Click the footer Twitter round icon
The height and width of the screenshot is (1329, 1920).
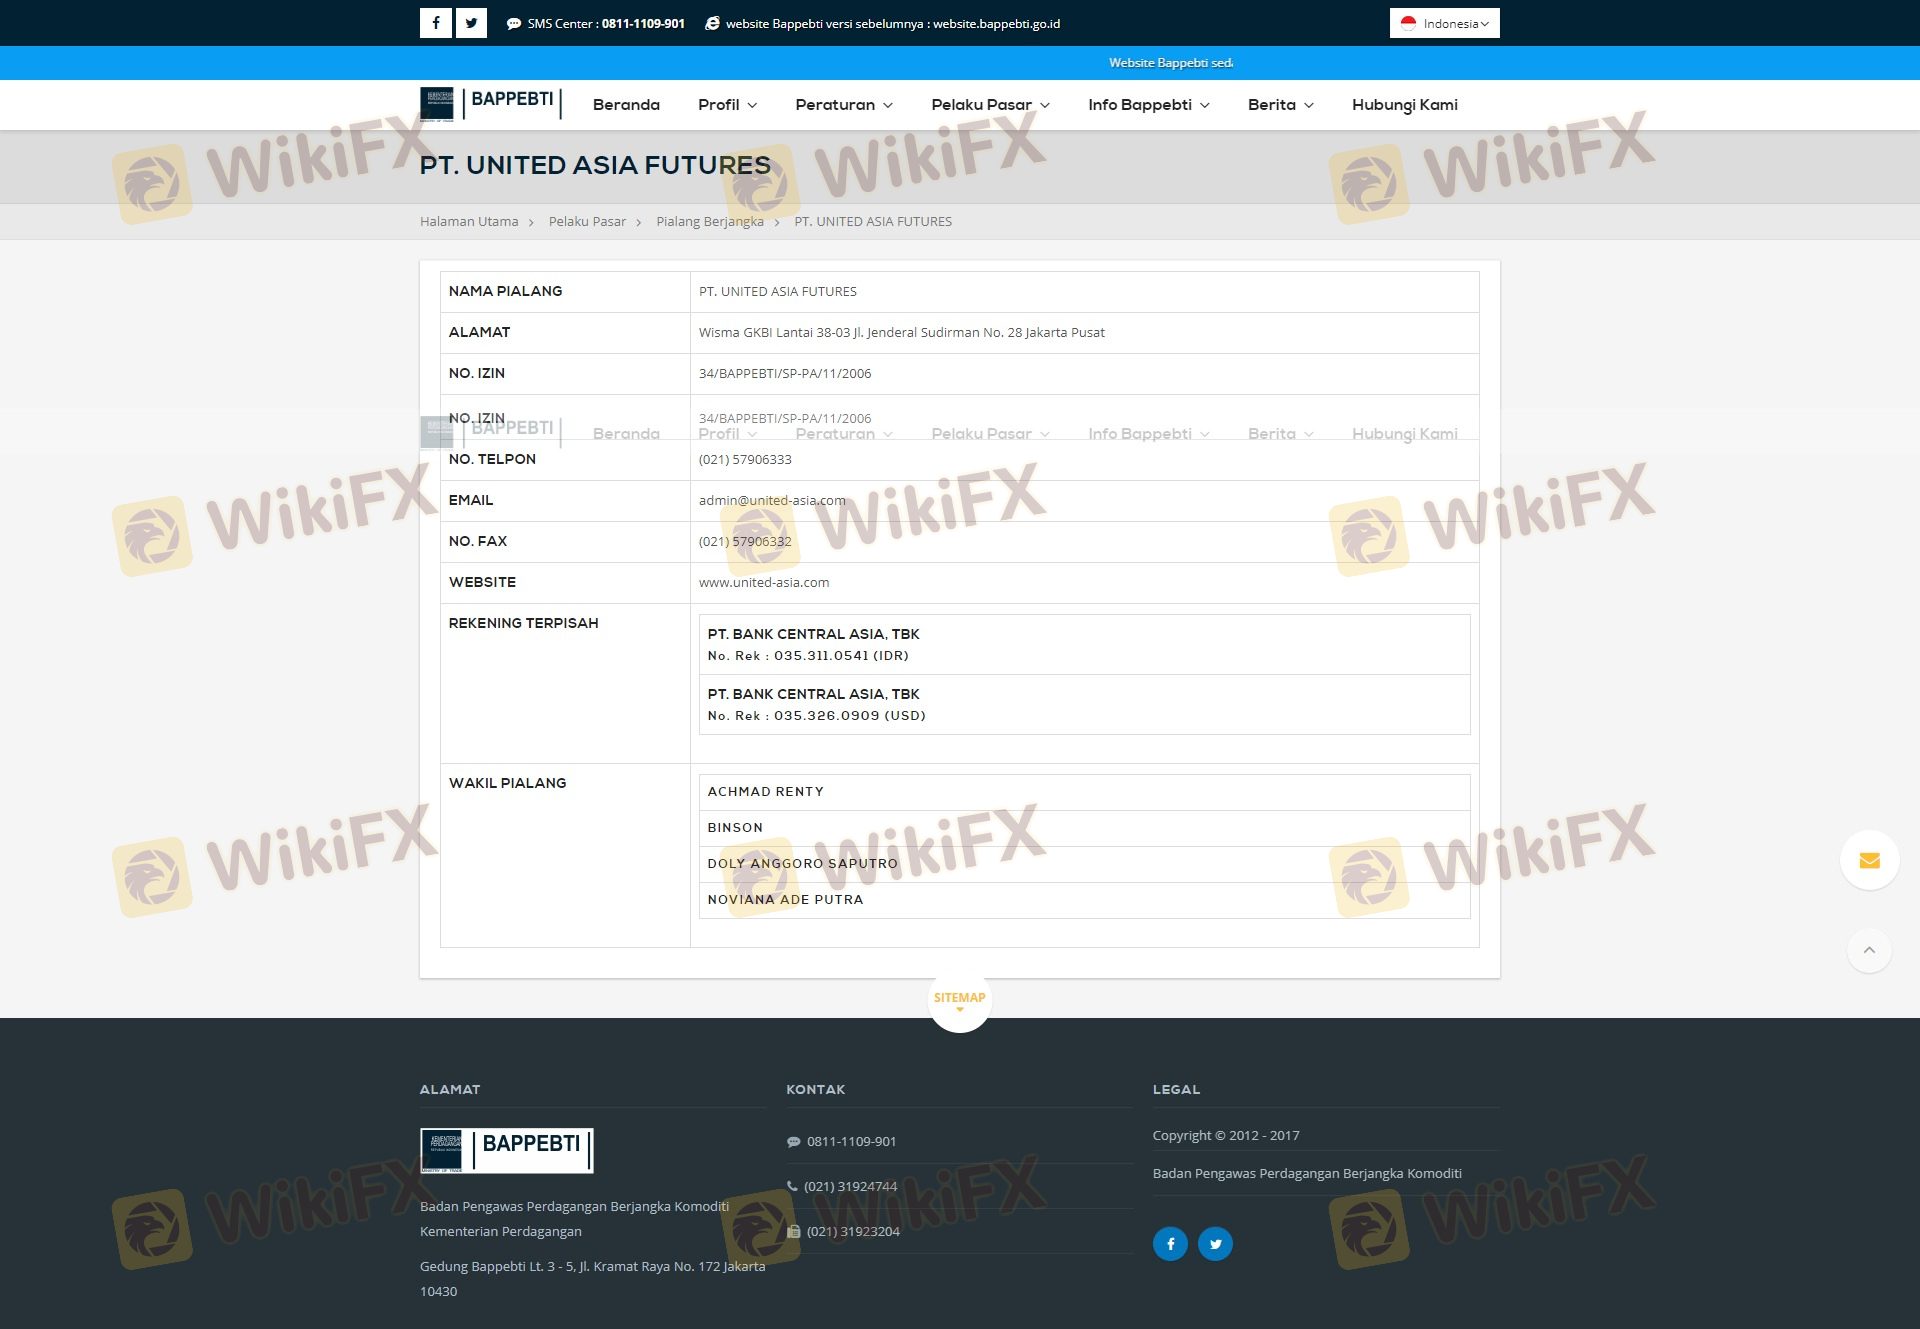(1215, 1243)
